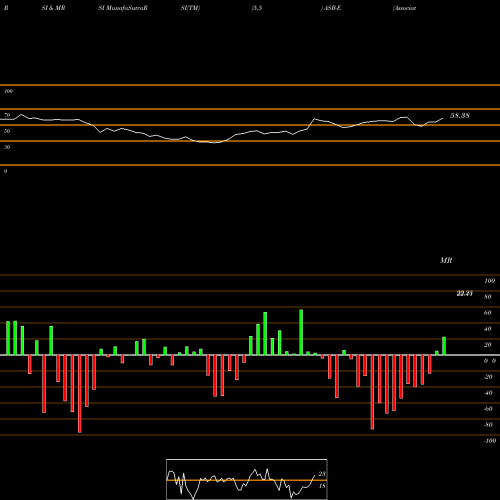Click the '18' value in the mini chart

coord(322,486)
